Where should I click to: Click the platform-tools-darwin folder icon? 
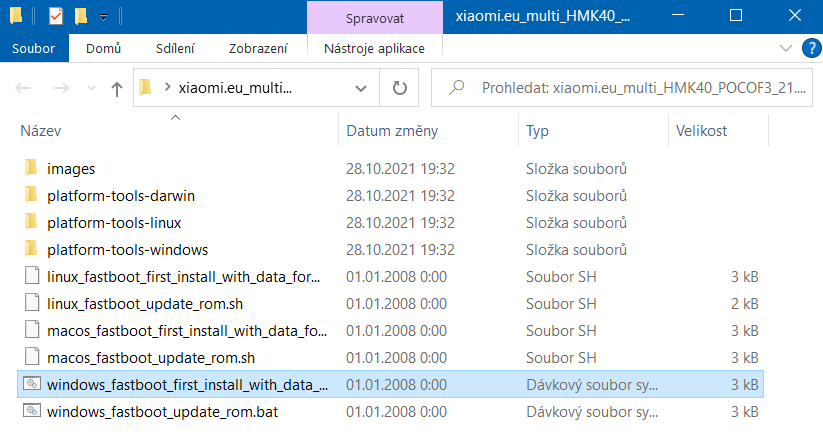click(x=31, y=195)
